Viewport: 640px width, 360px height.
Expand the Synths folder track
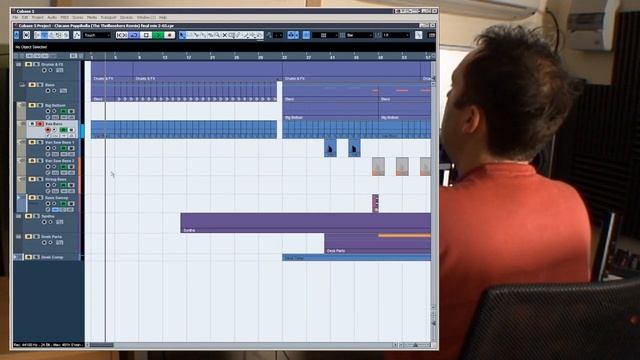(18, 216)
